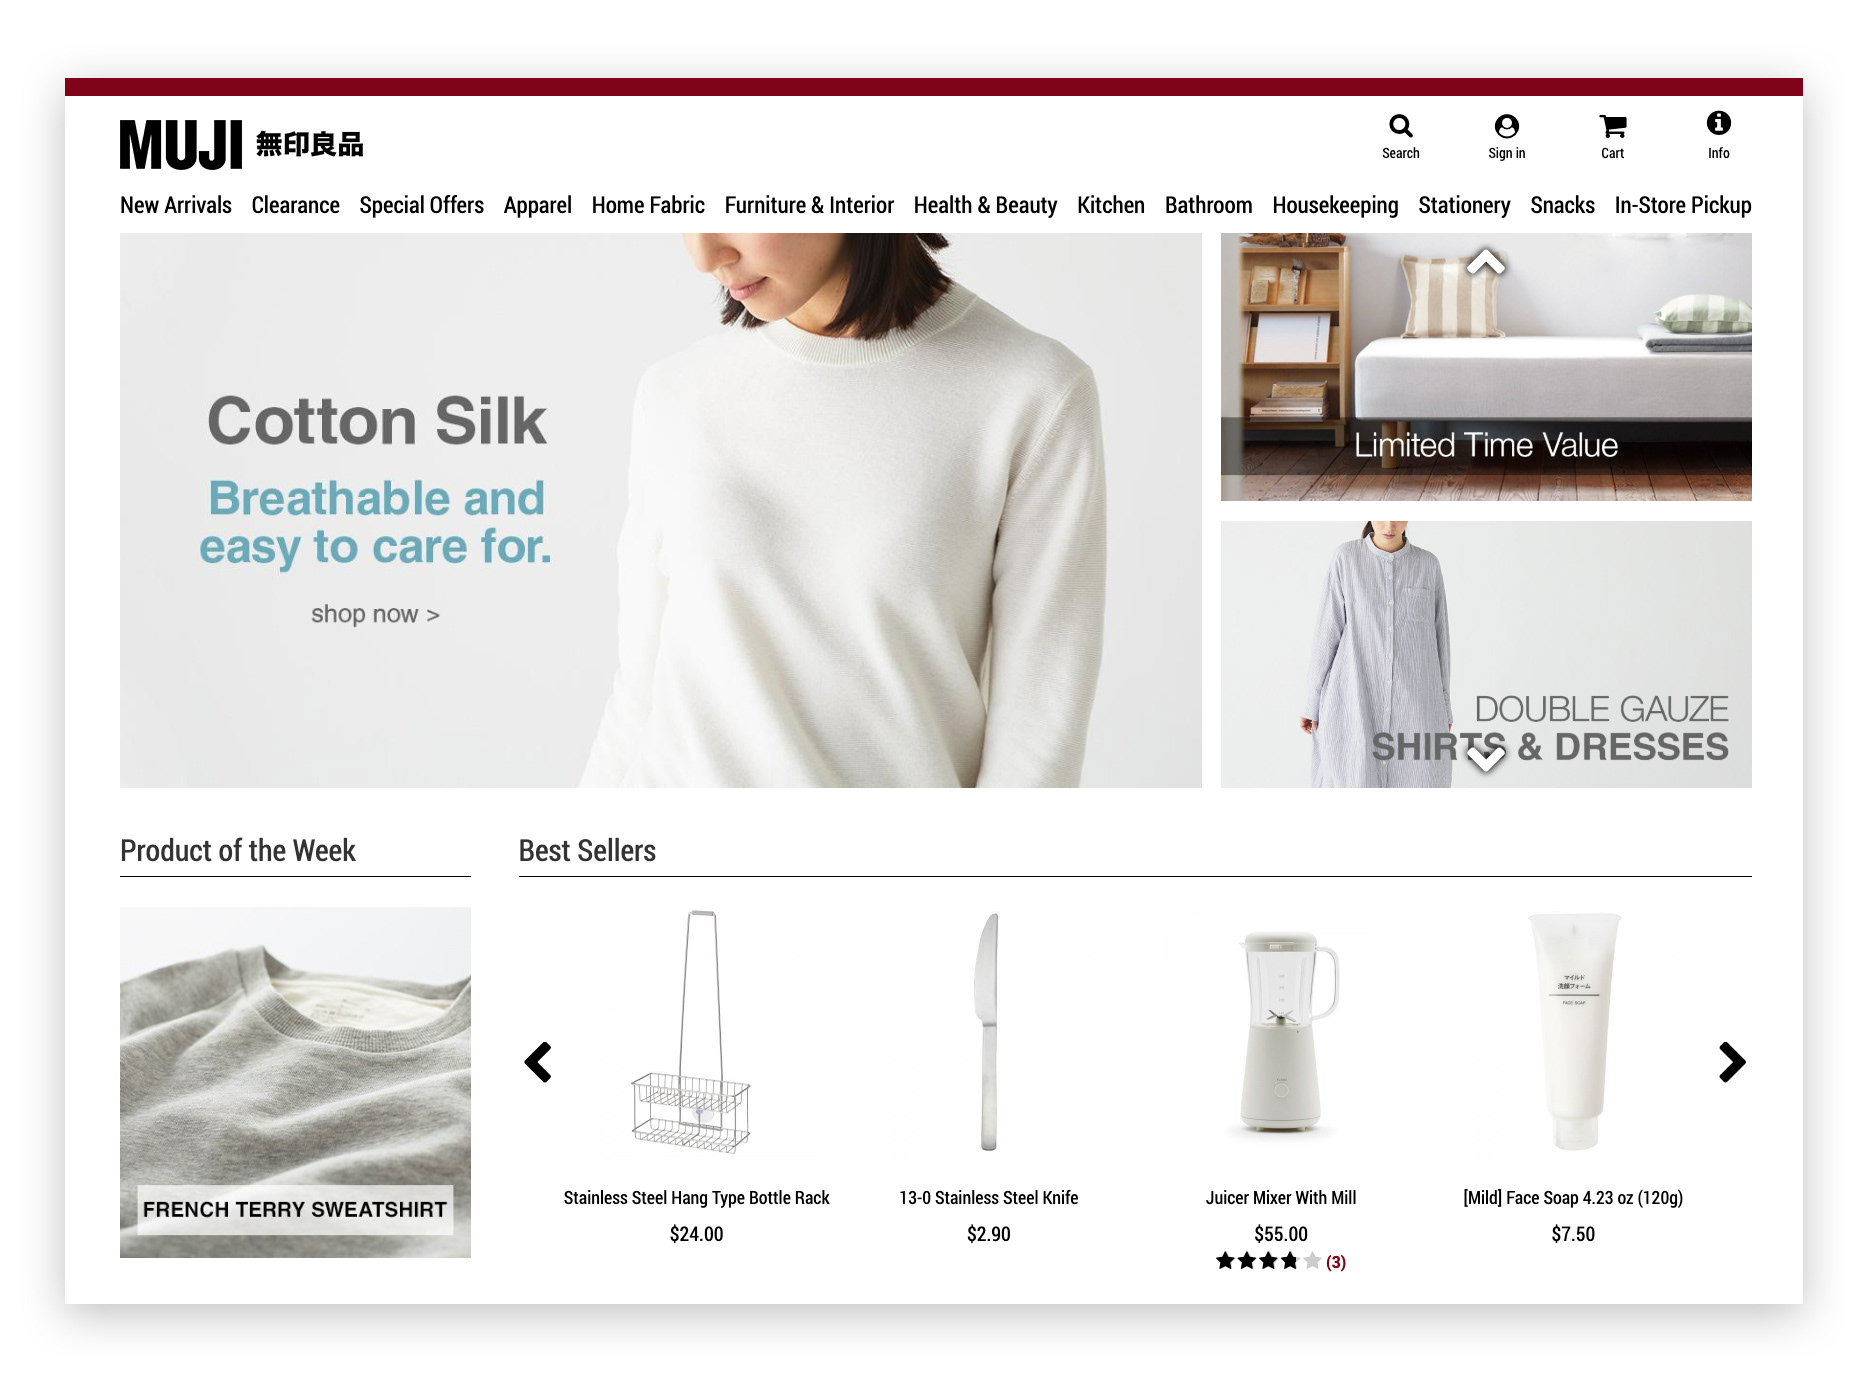Open the Search magnifier icon
Image resolution: width=1865 pixels, height=1398 pixels.
[1400, 126]
